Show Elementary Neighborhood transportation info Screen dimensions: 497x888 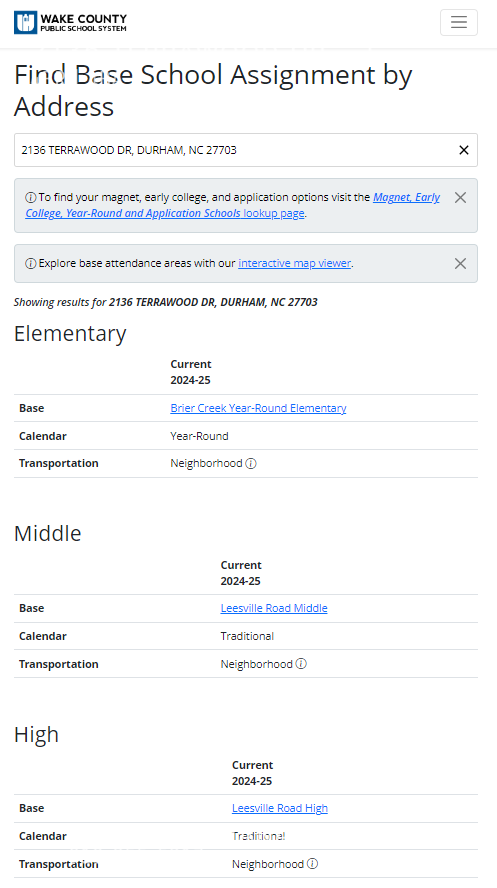coord(251,463)
